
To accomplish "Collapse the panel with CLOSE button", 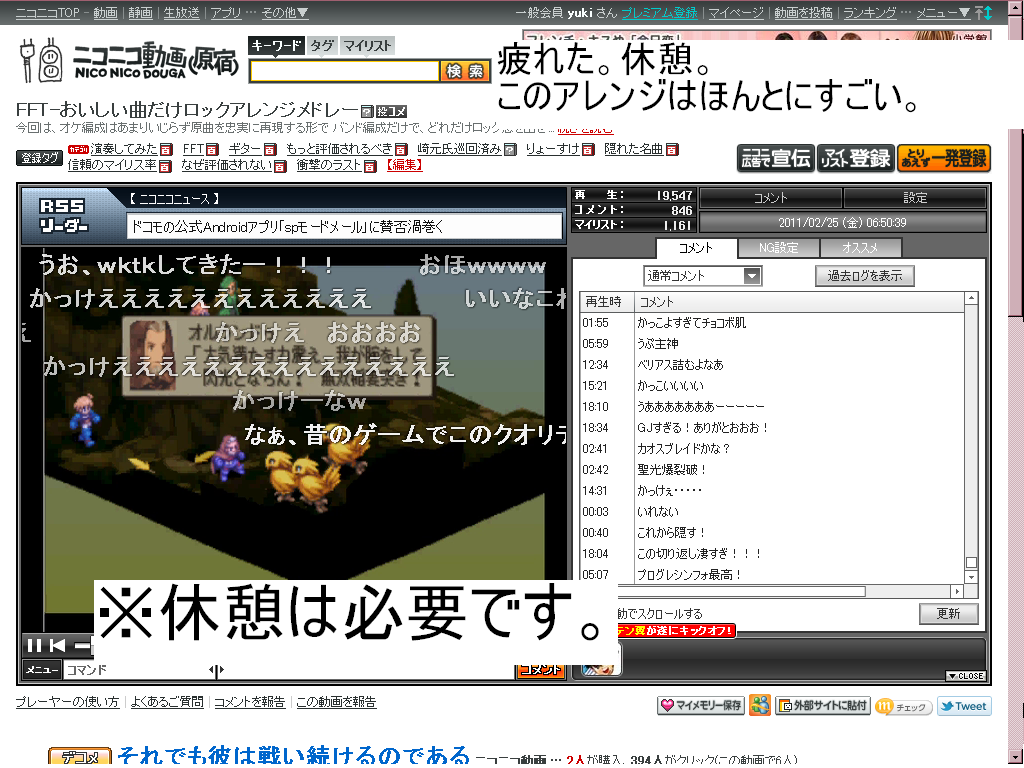I will 965,676.
